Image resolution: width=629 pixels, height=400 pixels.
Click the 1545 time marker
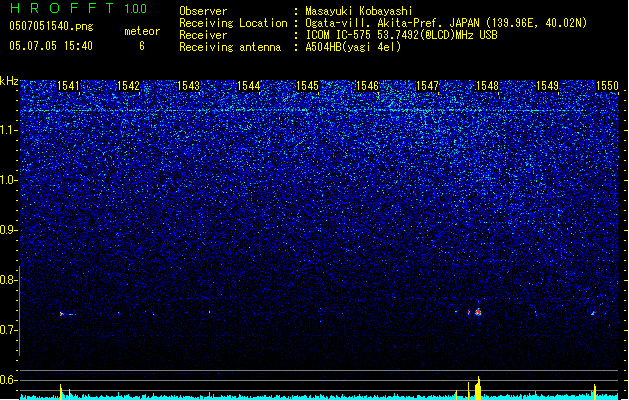[308, 86]
